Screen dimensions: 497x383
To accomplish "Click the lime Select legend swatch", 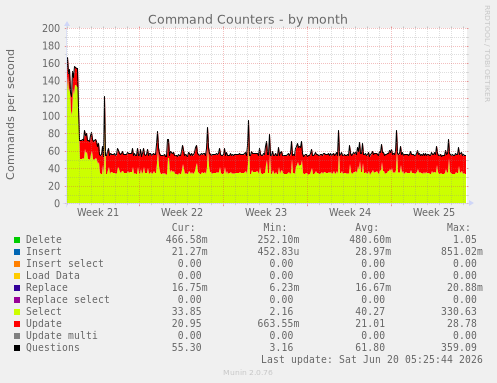I will [x=17, y=312].
